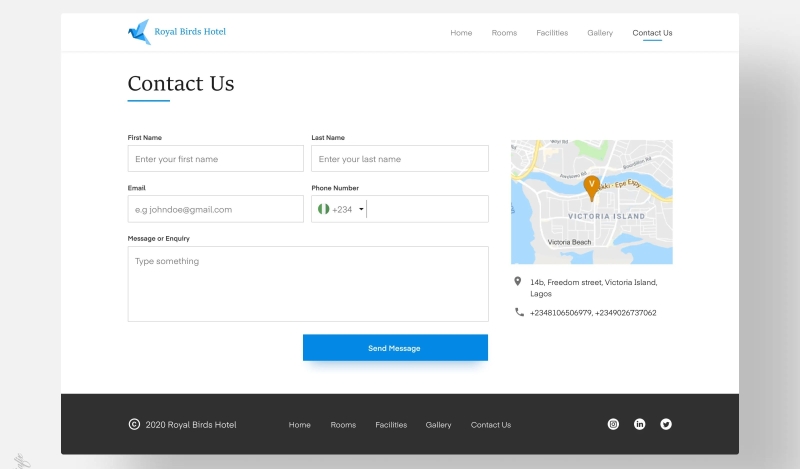Click the copyright symbol in footer
This screenshot has height=469, width=800.
tap(134, 424)
